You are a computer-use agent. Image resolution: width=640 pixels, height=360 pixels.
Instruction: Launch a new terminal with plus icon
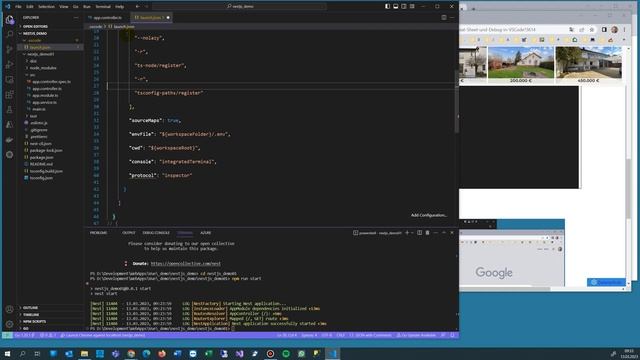coord(407,233)
